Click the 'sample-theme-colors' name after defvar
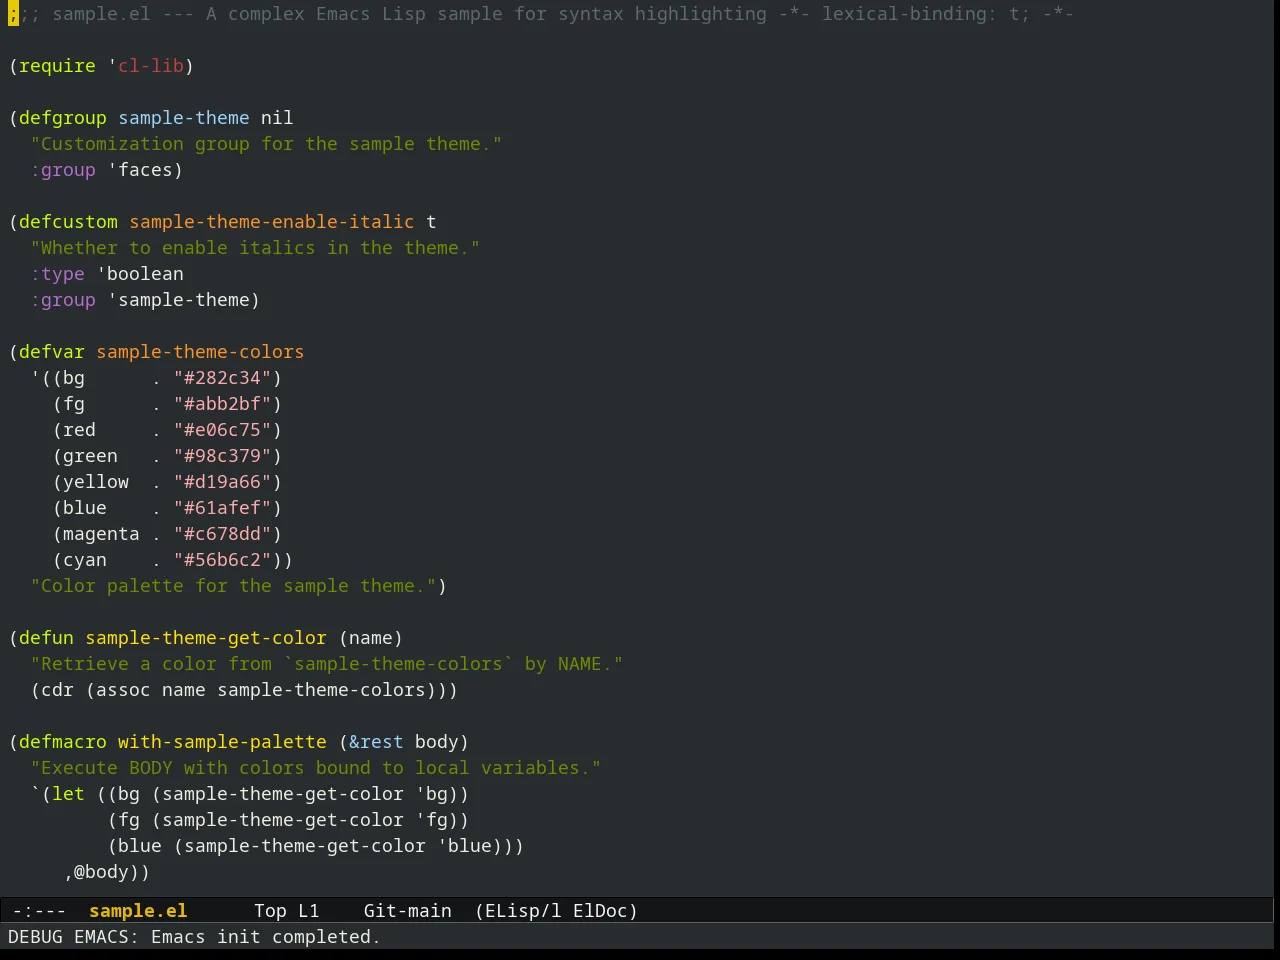Screen dimensions: 1280x960 [200, 352]
